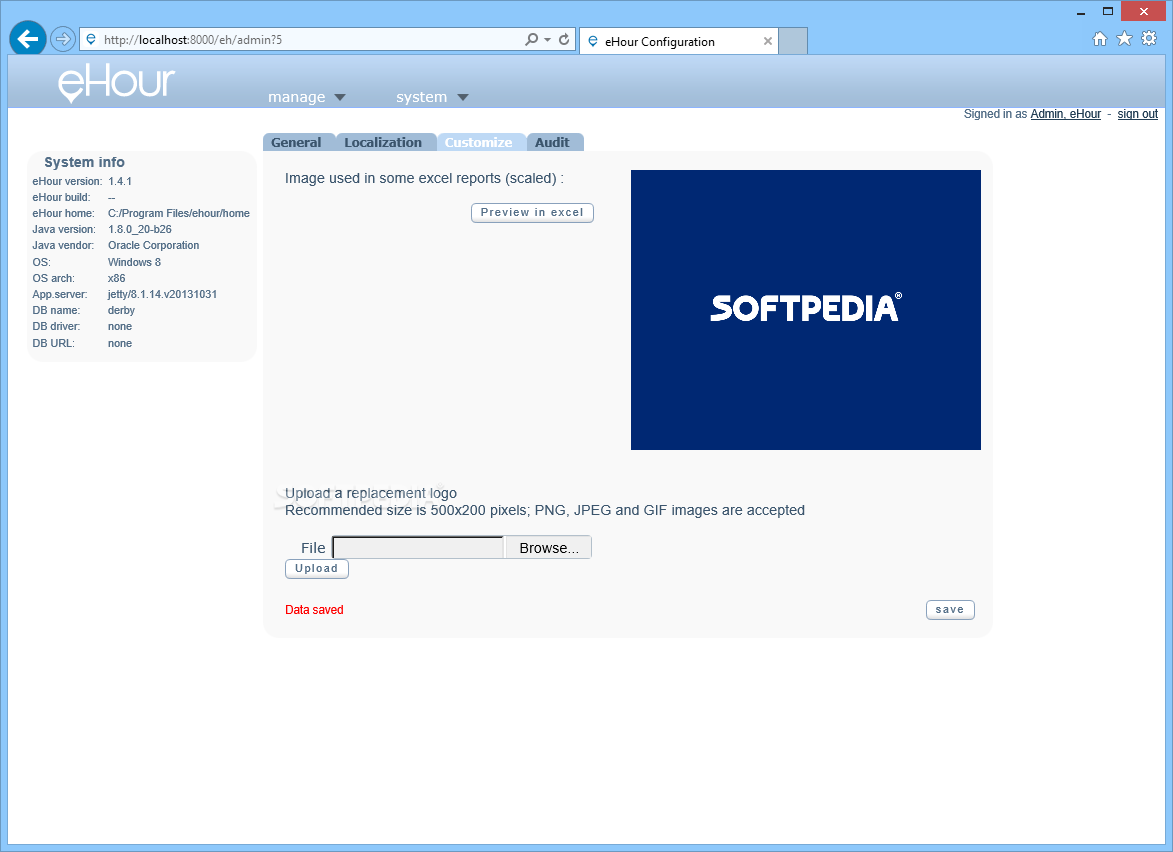Click Java version value 1.8.0_20-b26
The image size is (1173, 852).
click(140, 229)
